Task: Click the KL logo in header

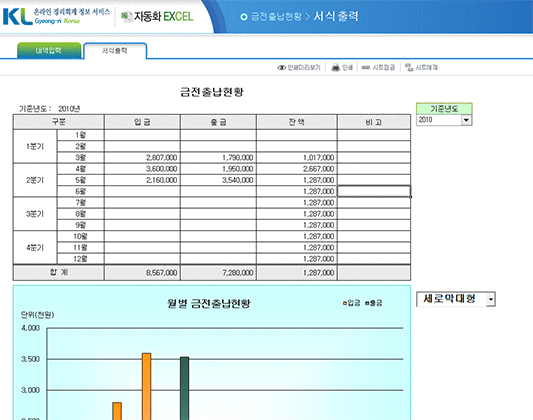Action: point(18,16)
